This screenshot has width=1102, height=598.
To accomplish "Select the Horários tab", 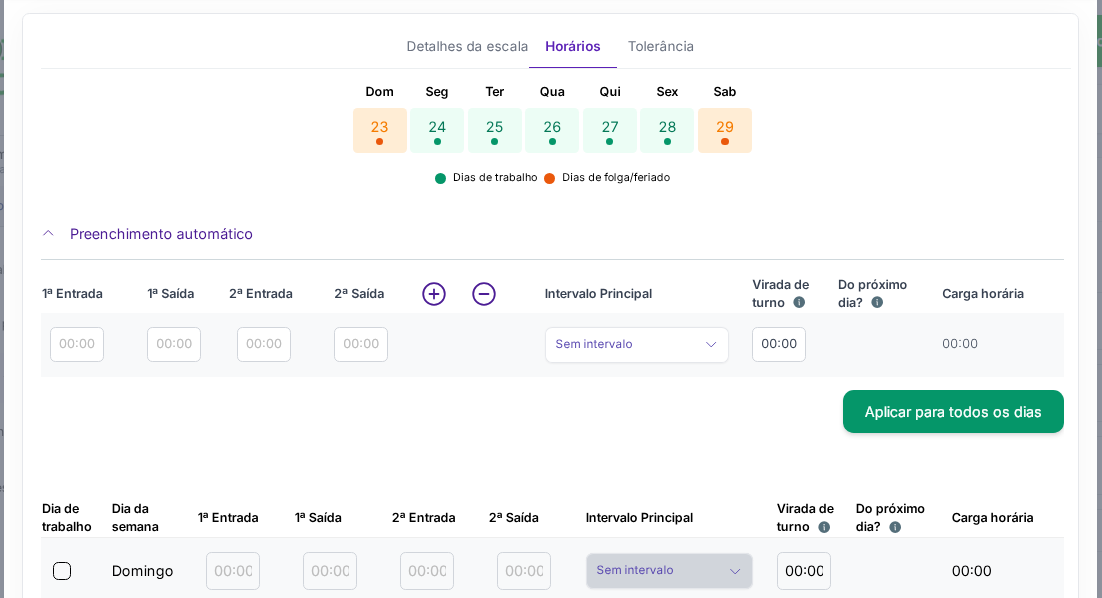I will point(572,46).
